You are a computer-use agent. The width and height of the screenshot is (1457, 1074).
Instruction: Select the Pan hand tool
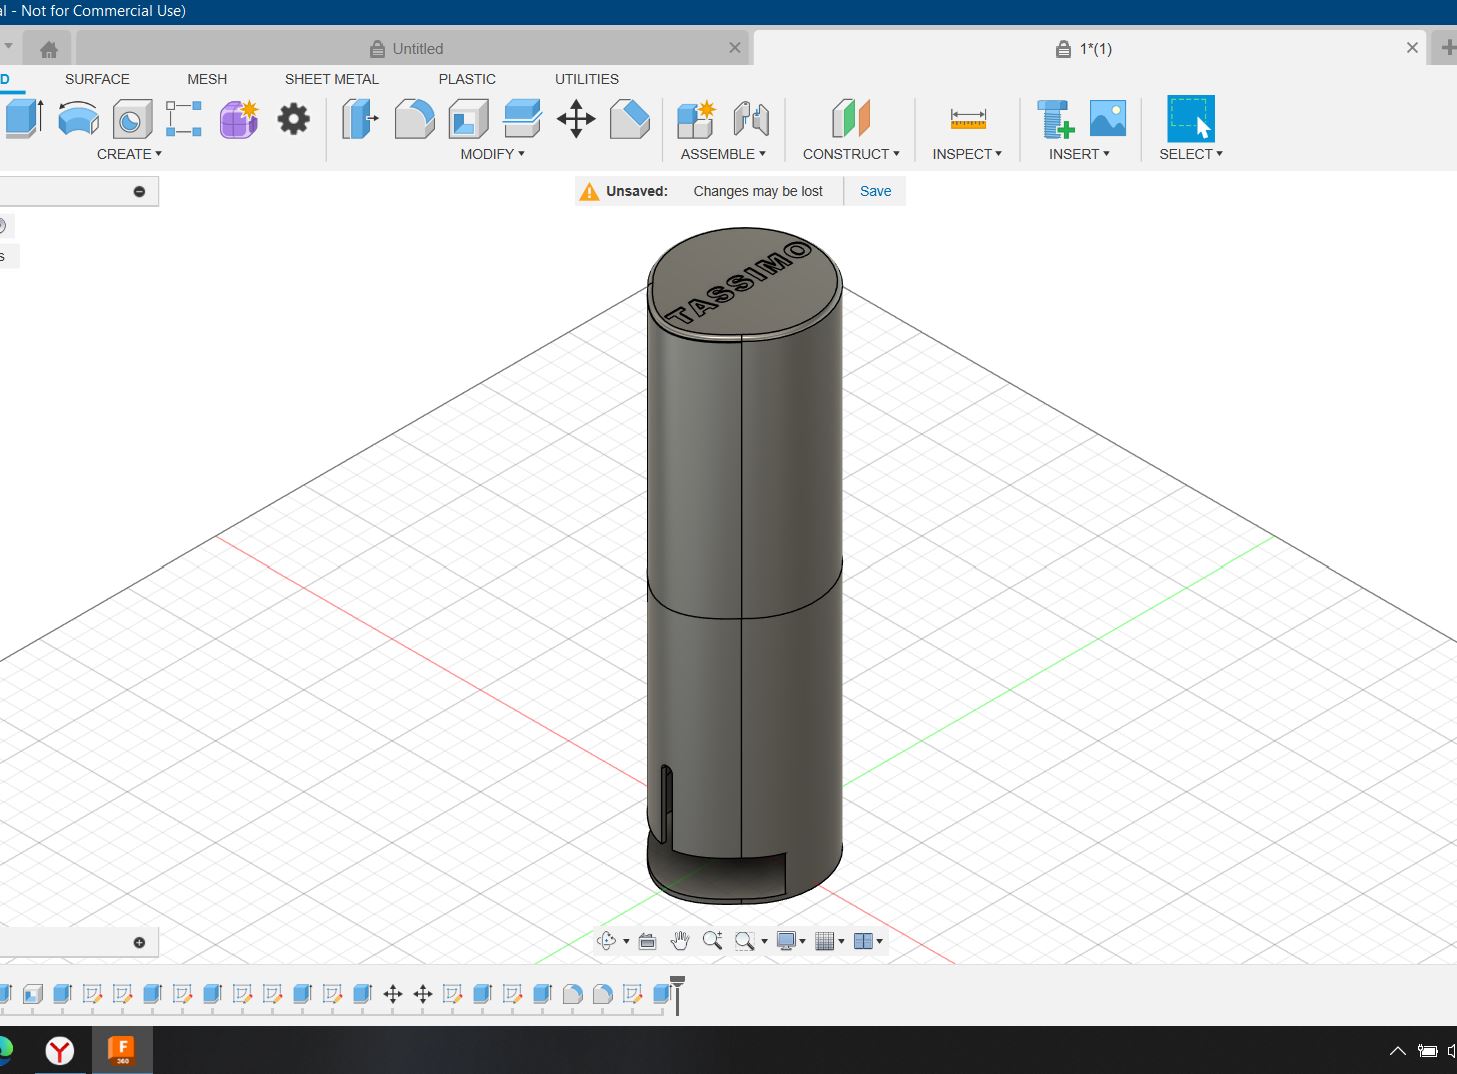pos(680,941)
